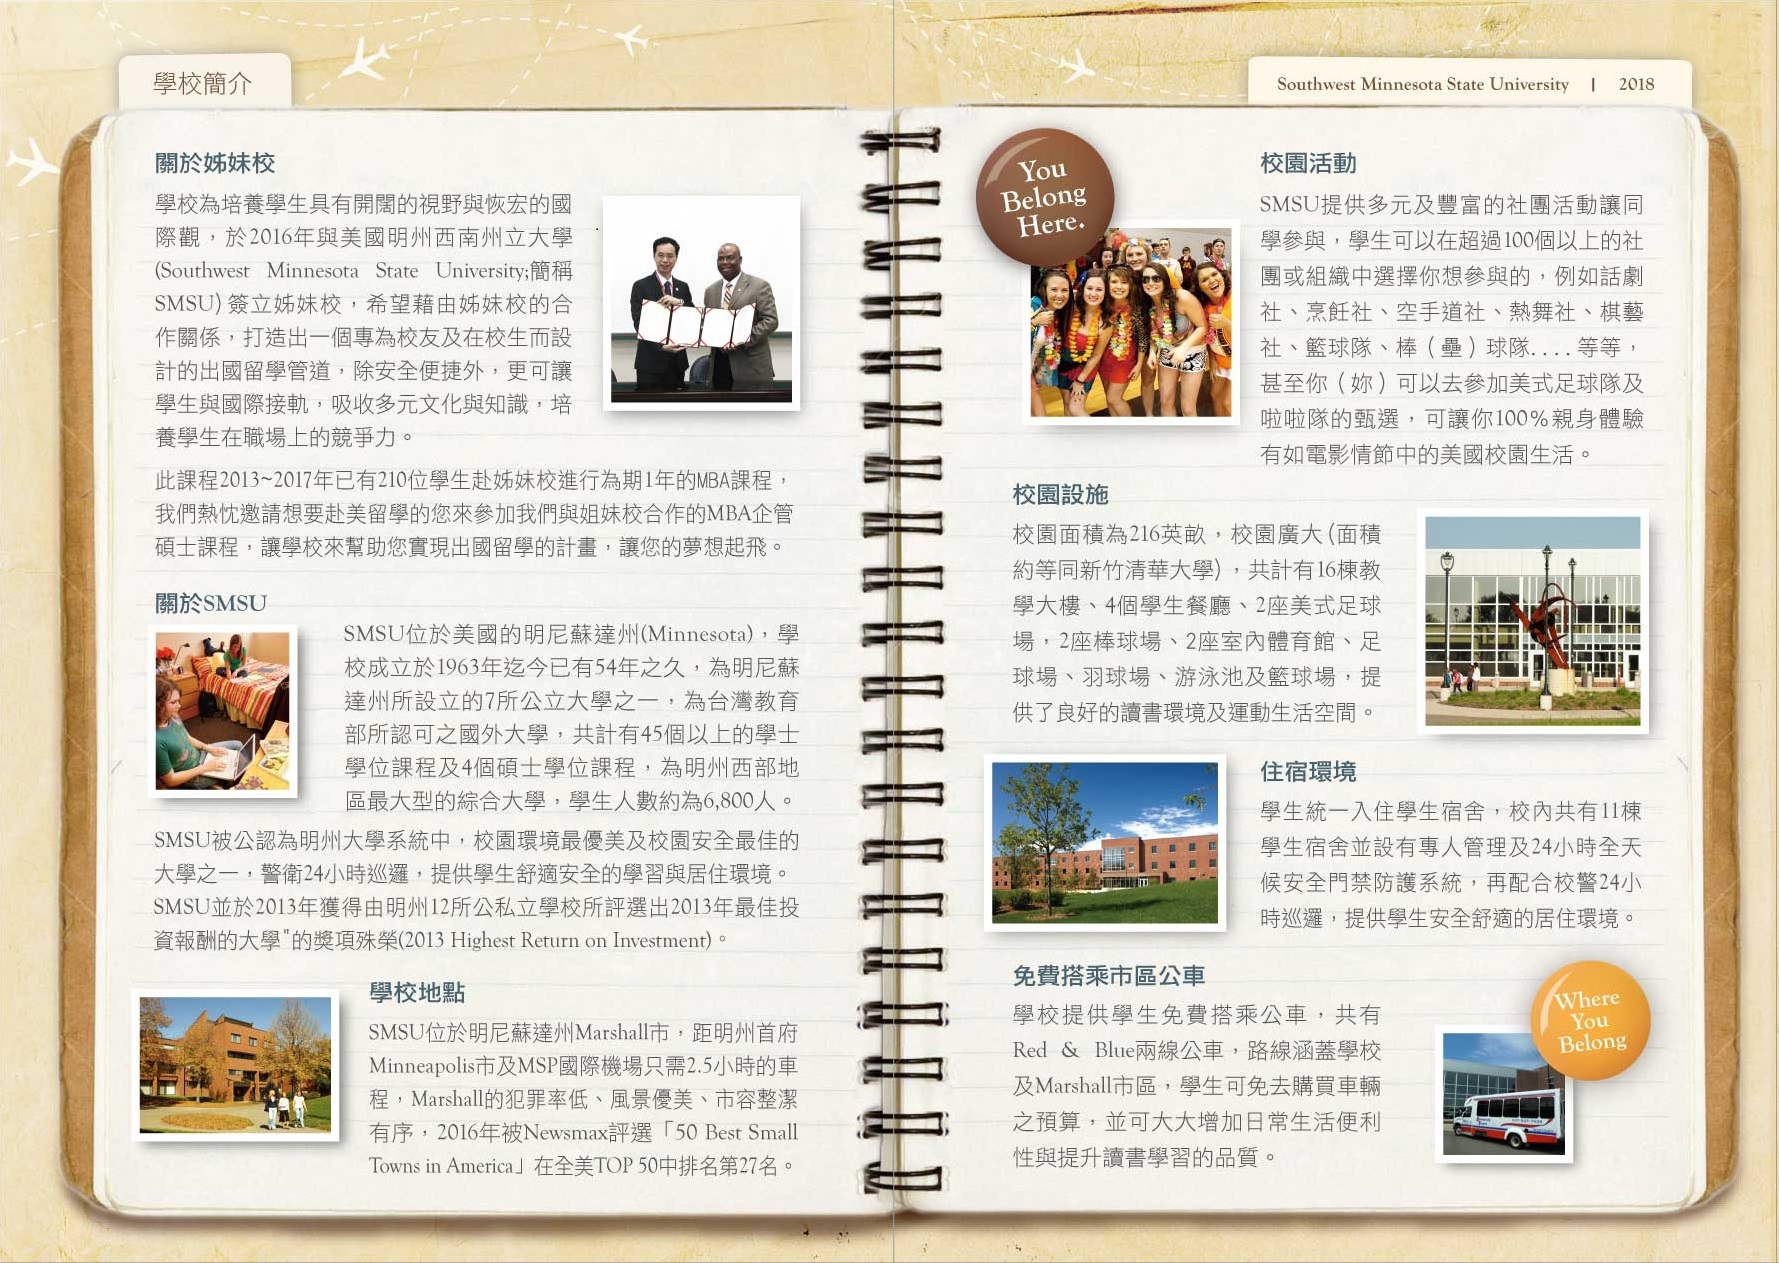Click the red sculpture campus photo

(x=1533, y=621)
